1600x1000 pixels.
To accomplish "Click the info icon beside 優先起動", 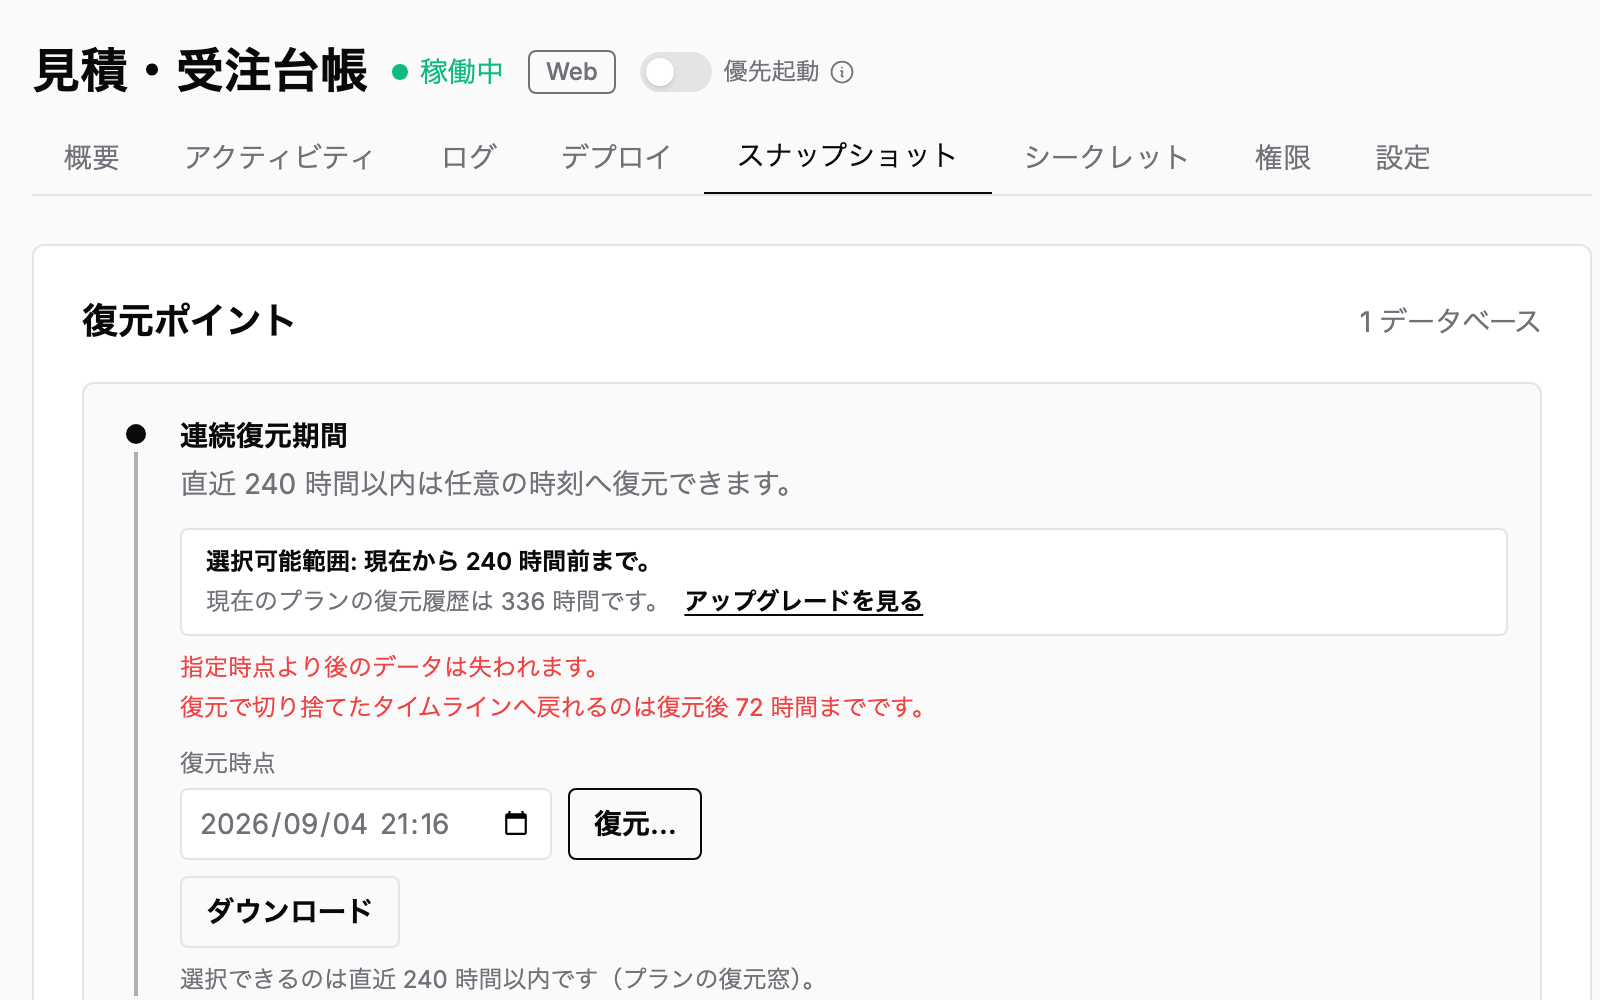I will pos(842,72).
